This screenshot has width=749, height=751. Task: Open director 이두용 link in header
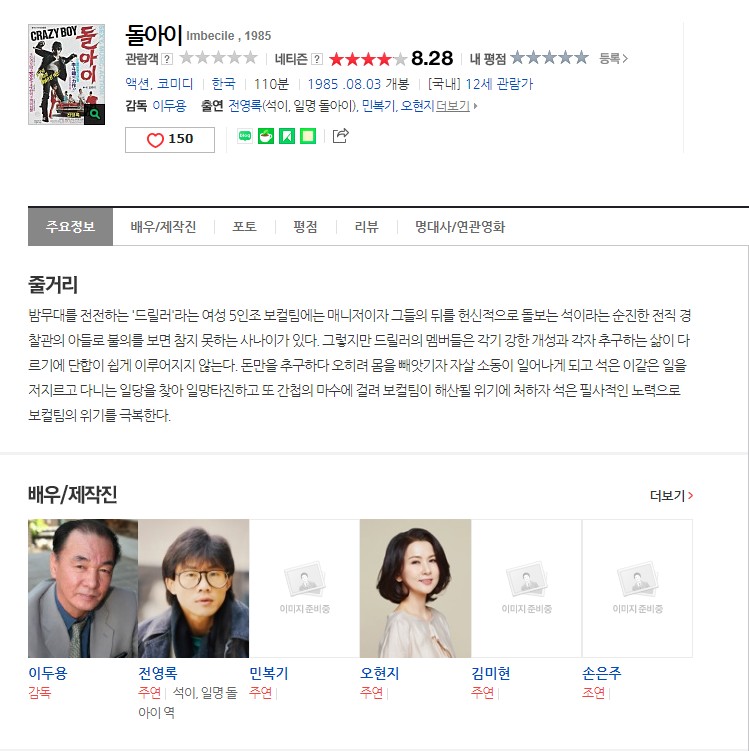coord(169,106)
